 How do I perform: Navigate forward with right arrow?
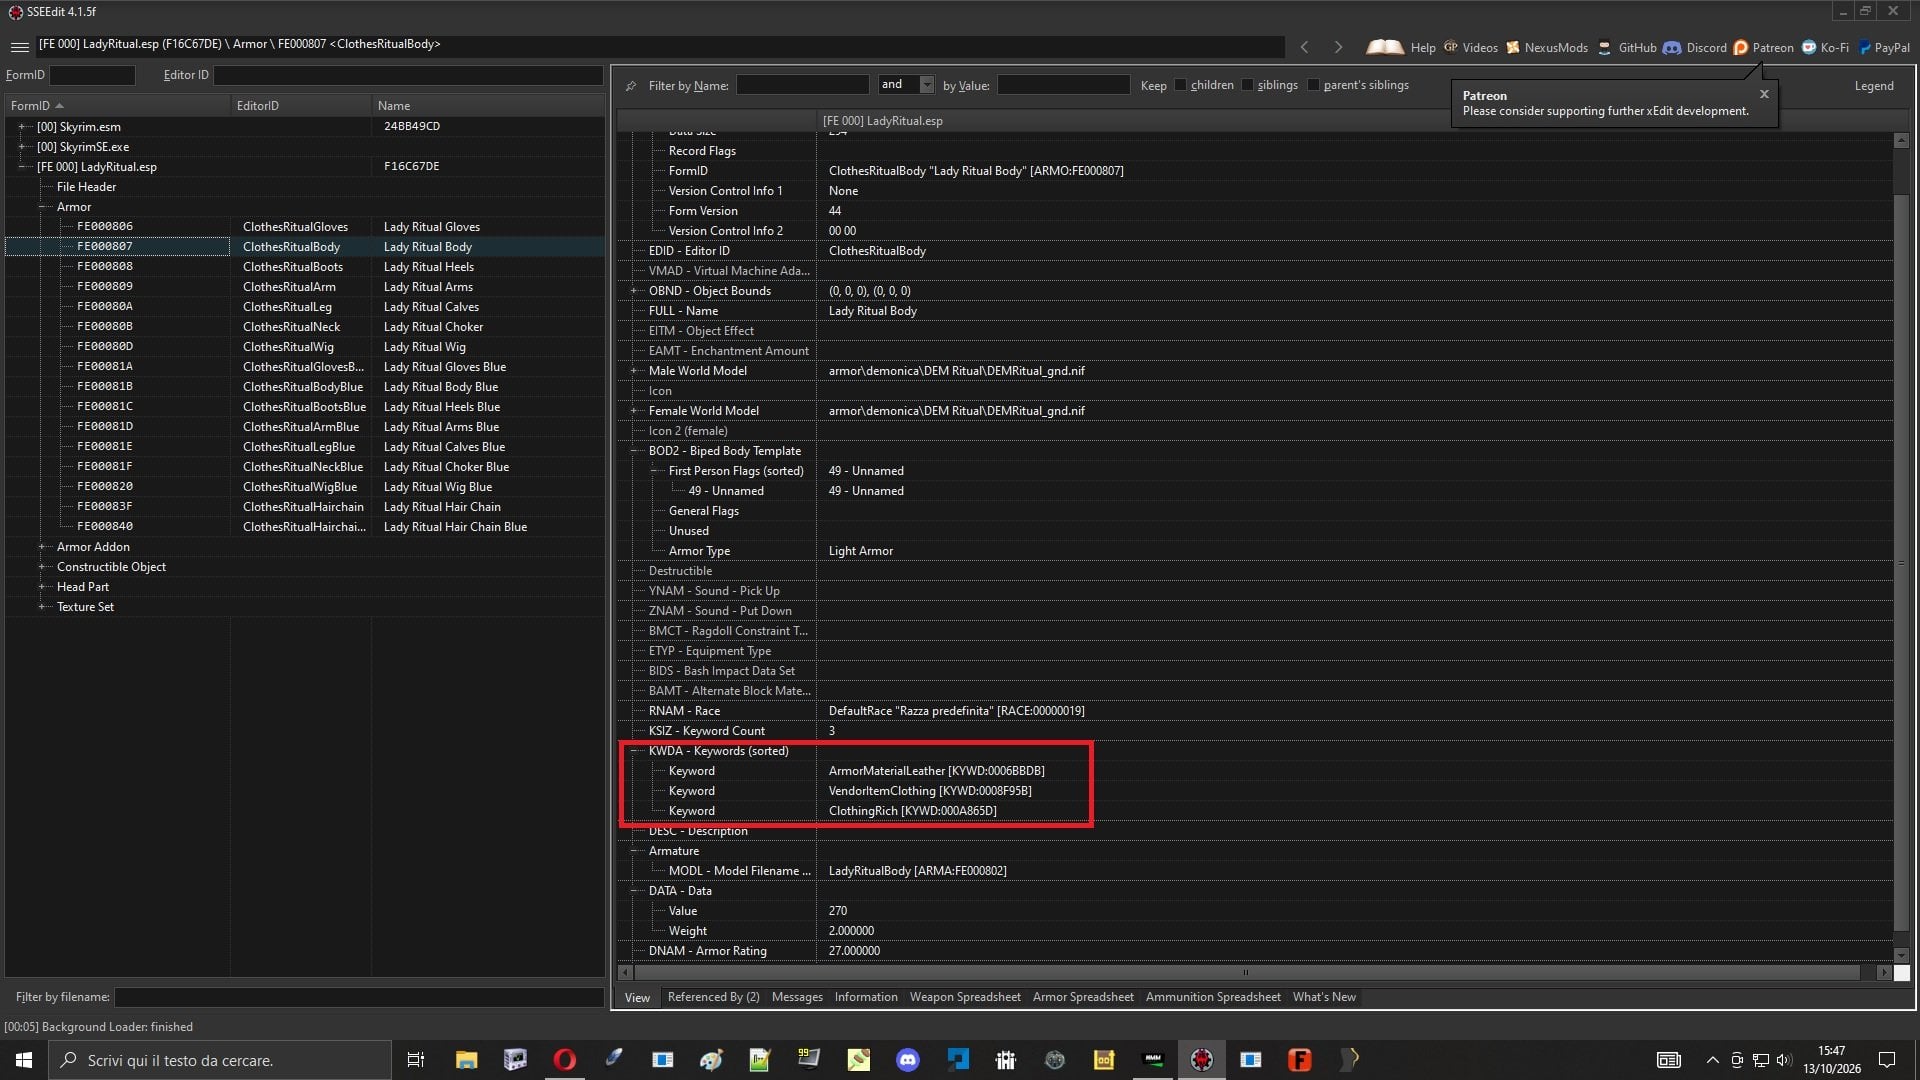(1338, 47)
